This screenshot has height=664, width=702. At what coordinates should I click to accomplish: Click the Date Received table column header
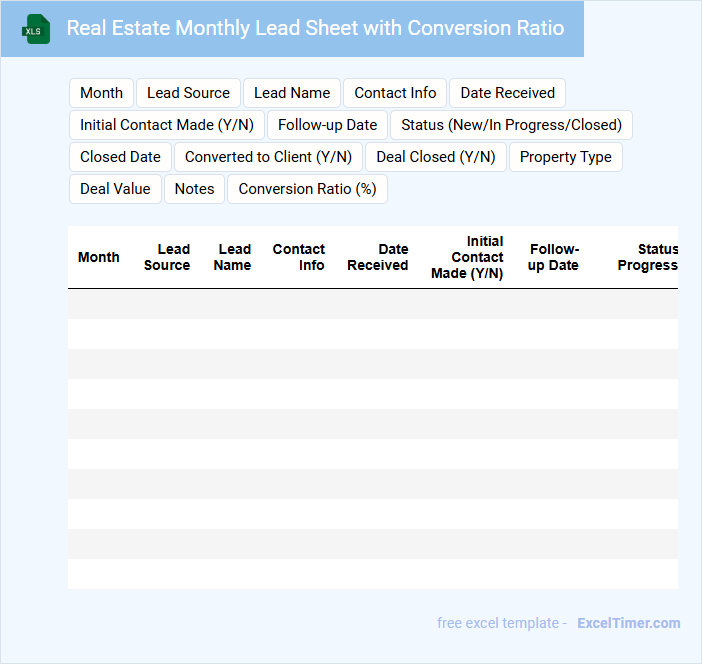click(x=378, y=257)
